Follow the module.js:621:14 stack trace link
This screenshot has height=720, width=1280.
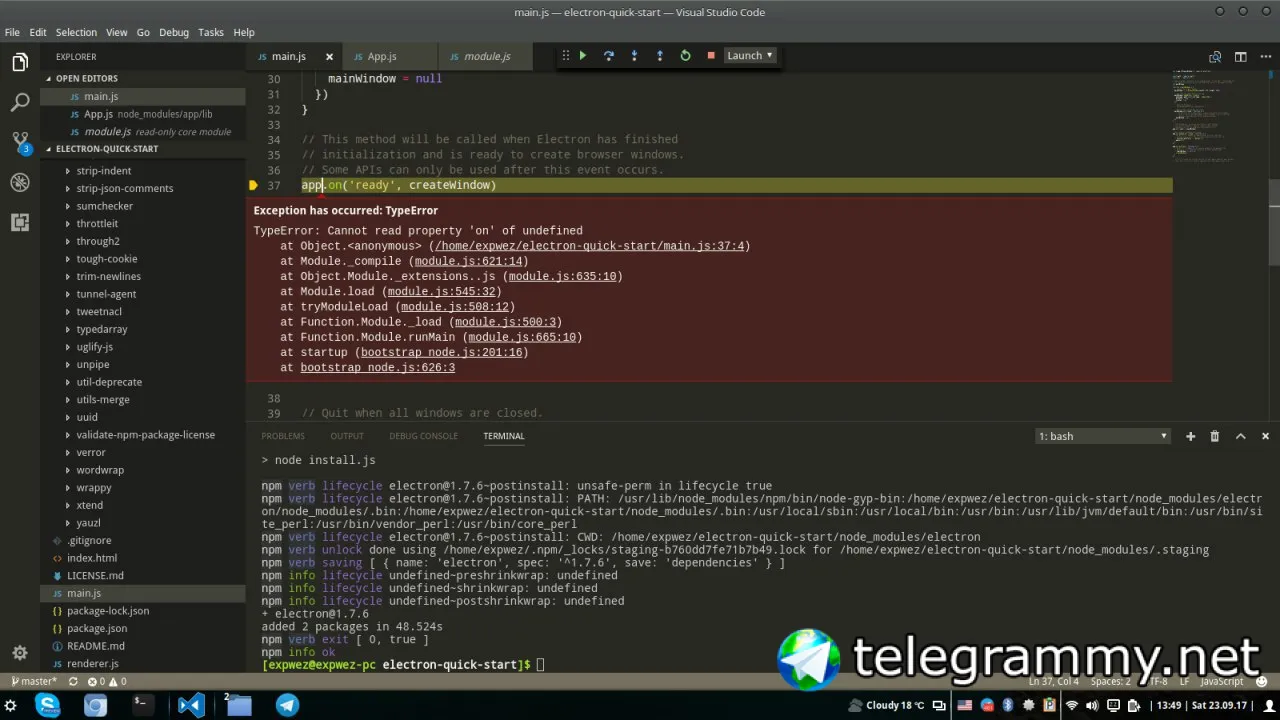coord(467,262)
